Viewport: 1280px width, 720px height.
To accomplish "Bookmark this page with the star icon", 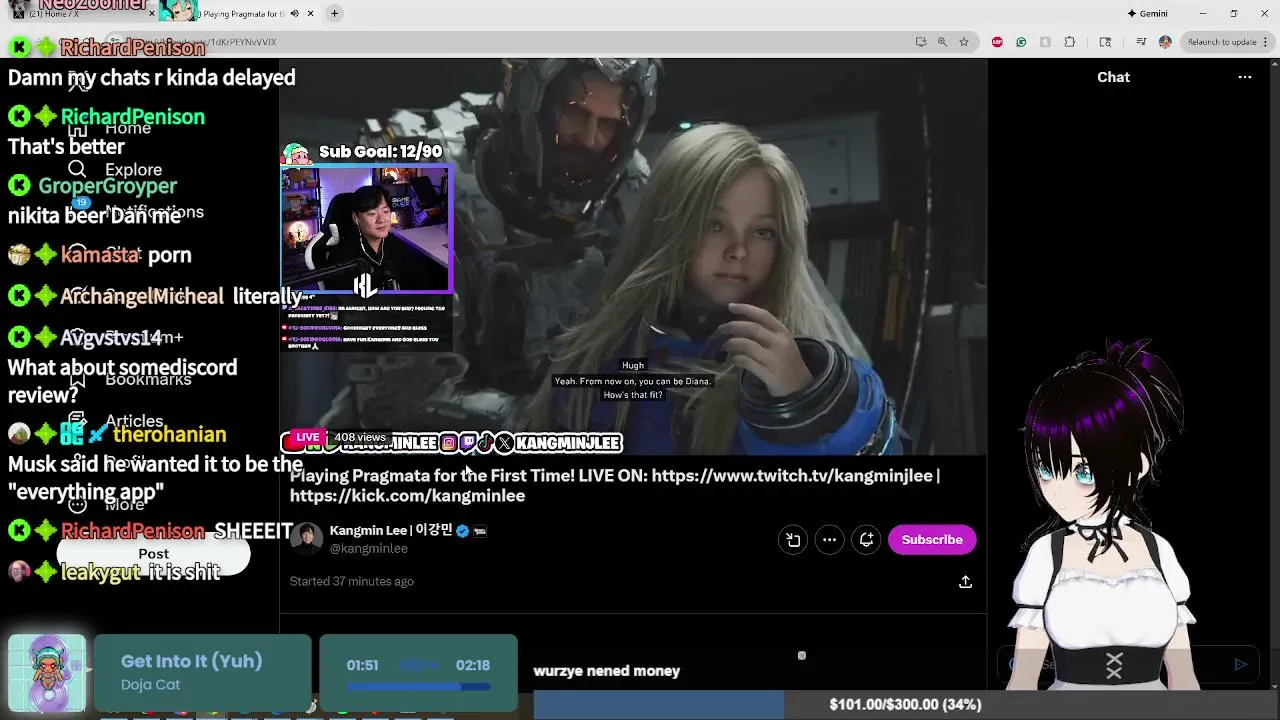I will pos(964,42).
